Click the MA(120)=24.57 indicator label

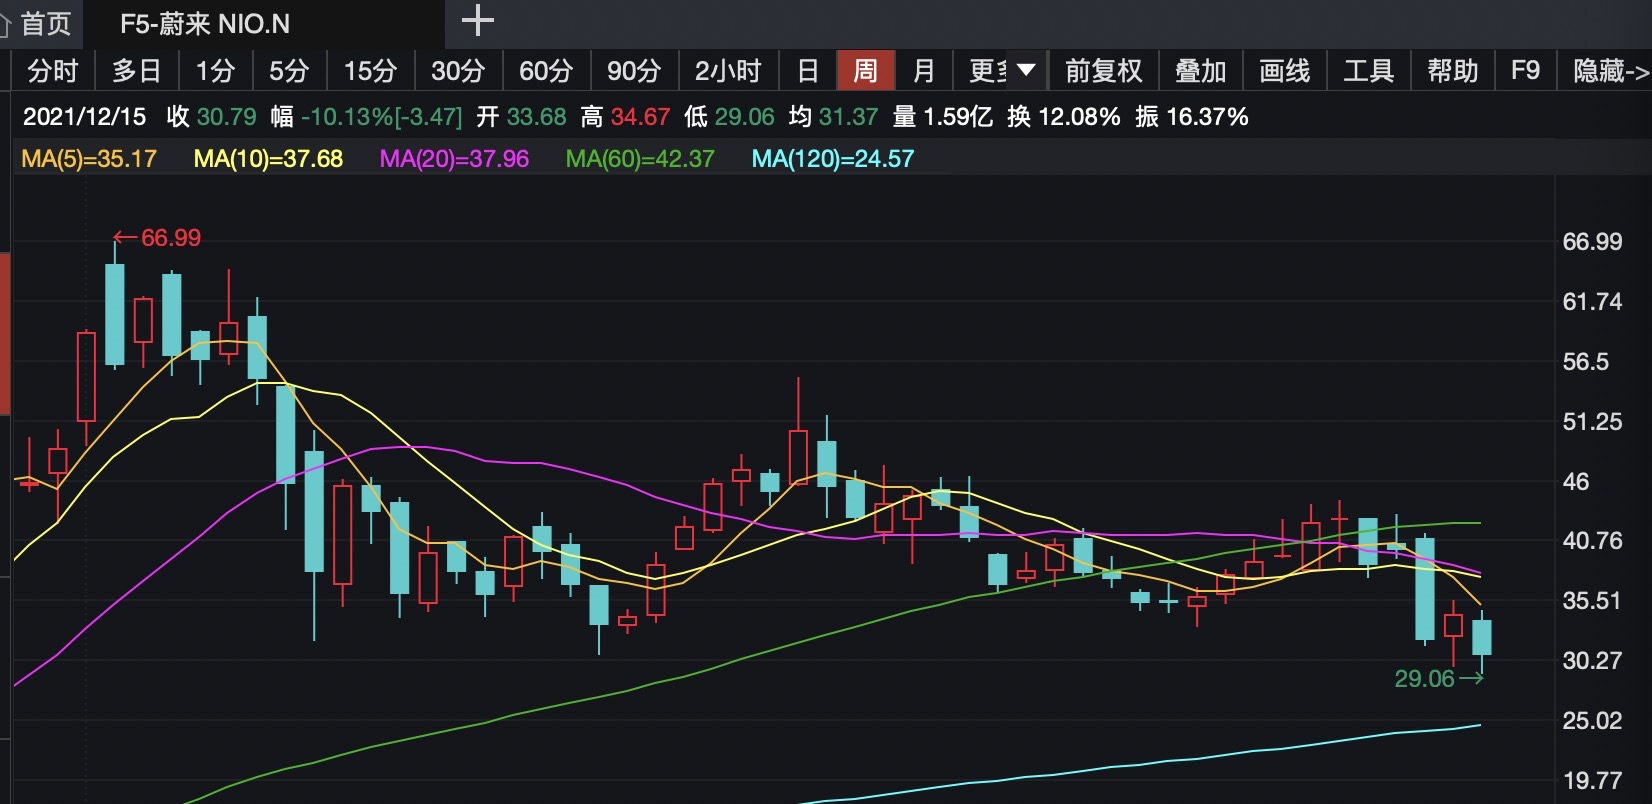click(833, 159)
